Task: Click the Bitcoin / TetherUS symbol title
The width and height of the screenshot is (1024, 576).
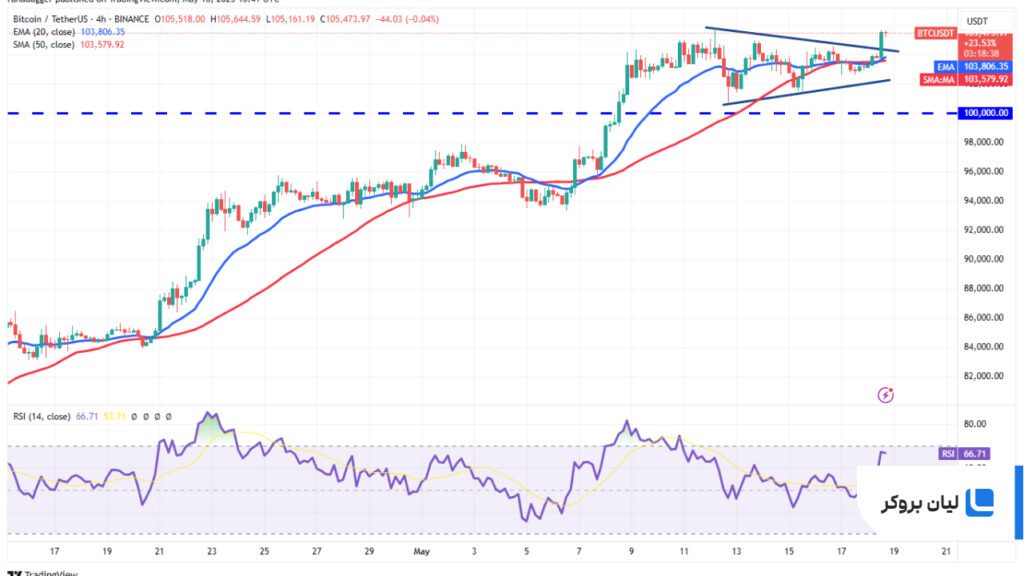Action: (x=81, y=19)
